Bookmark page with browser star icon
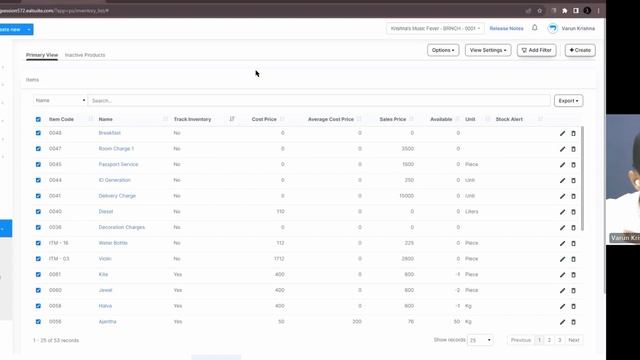This screenshot has width=640, height=360. (x=540, y=11)
